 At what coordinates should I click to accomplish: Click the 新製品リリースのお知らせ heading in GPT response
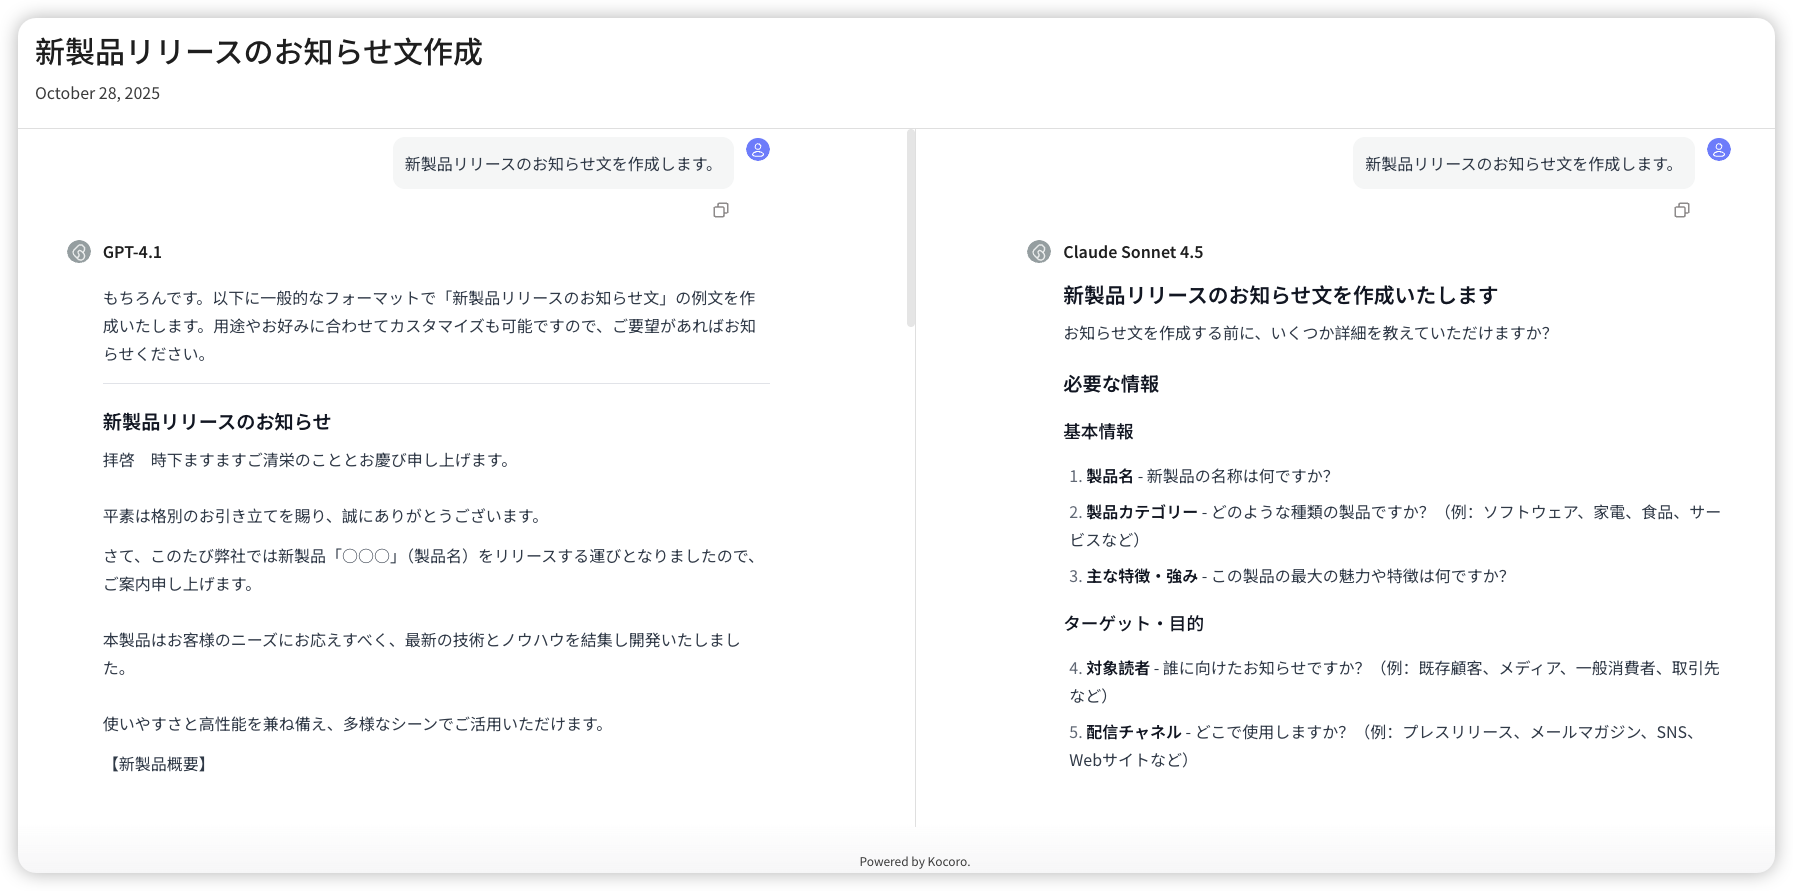pos(216,422)
